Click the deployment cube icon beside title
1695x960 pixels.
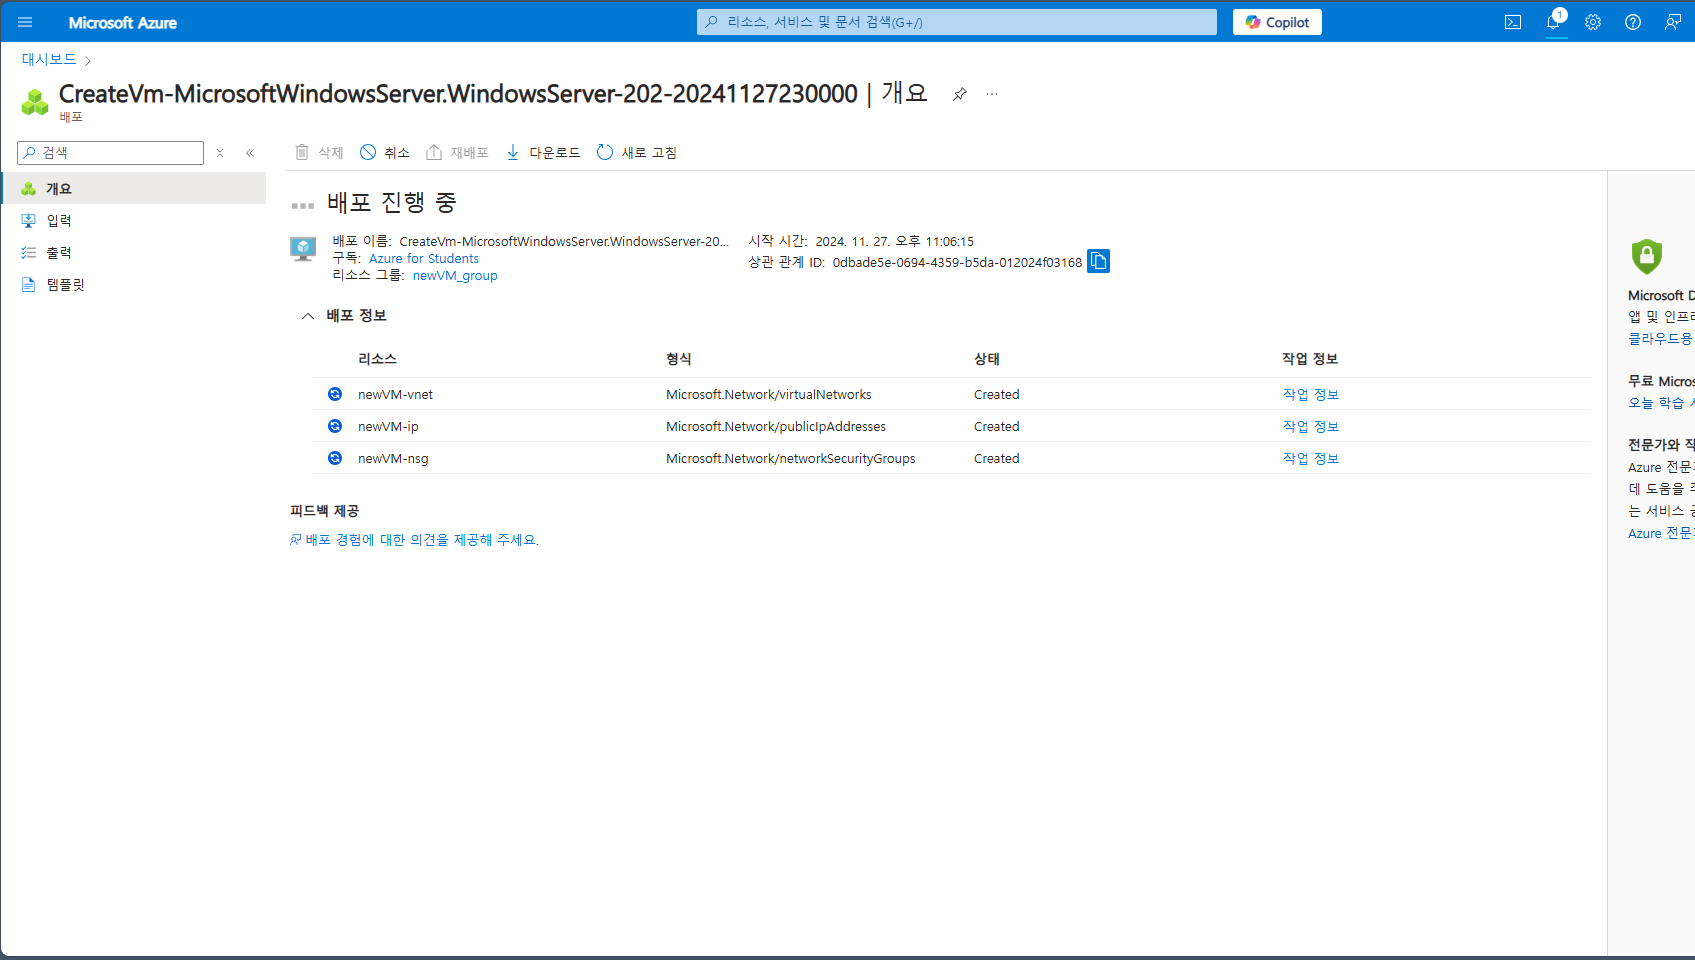pyautogui.click(x=35, y=101)
